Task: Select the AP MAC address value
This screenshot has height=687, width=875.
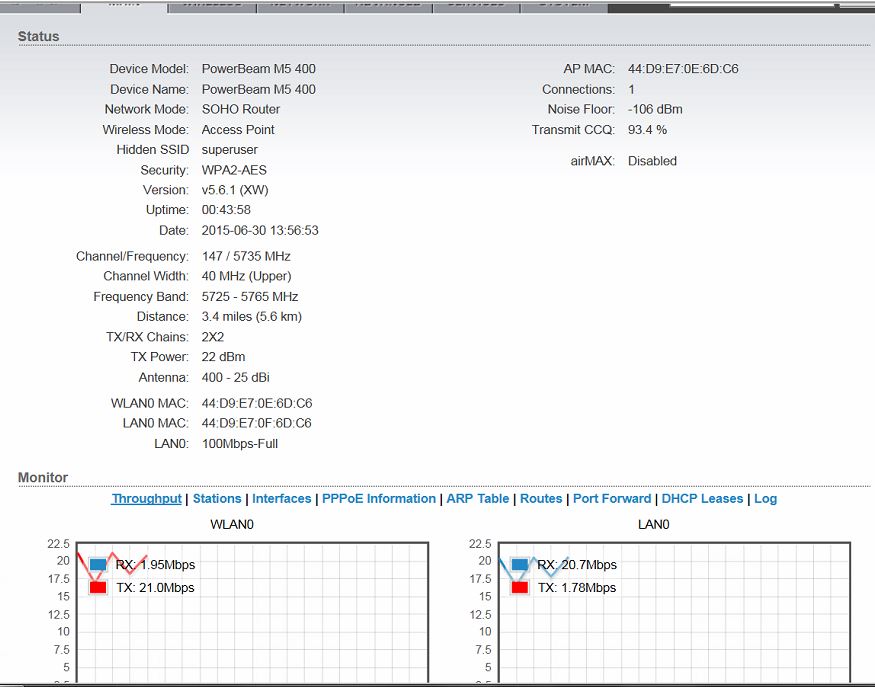Action: click(x=683, y=69)
